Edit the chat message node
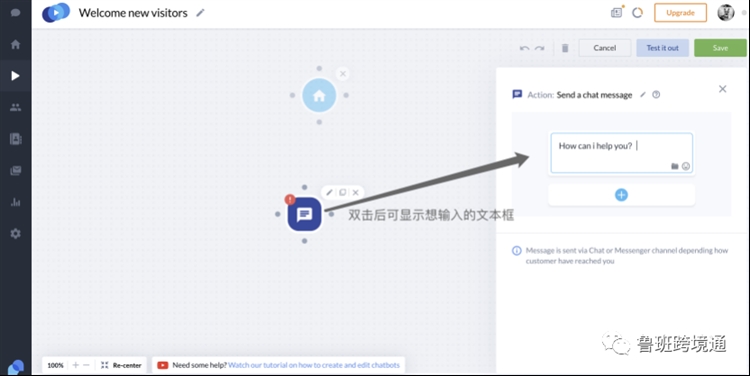This screenshot has width=750, height=376. point(329,192)
